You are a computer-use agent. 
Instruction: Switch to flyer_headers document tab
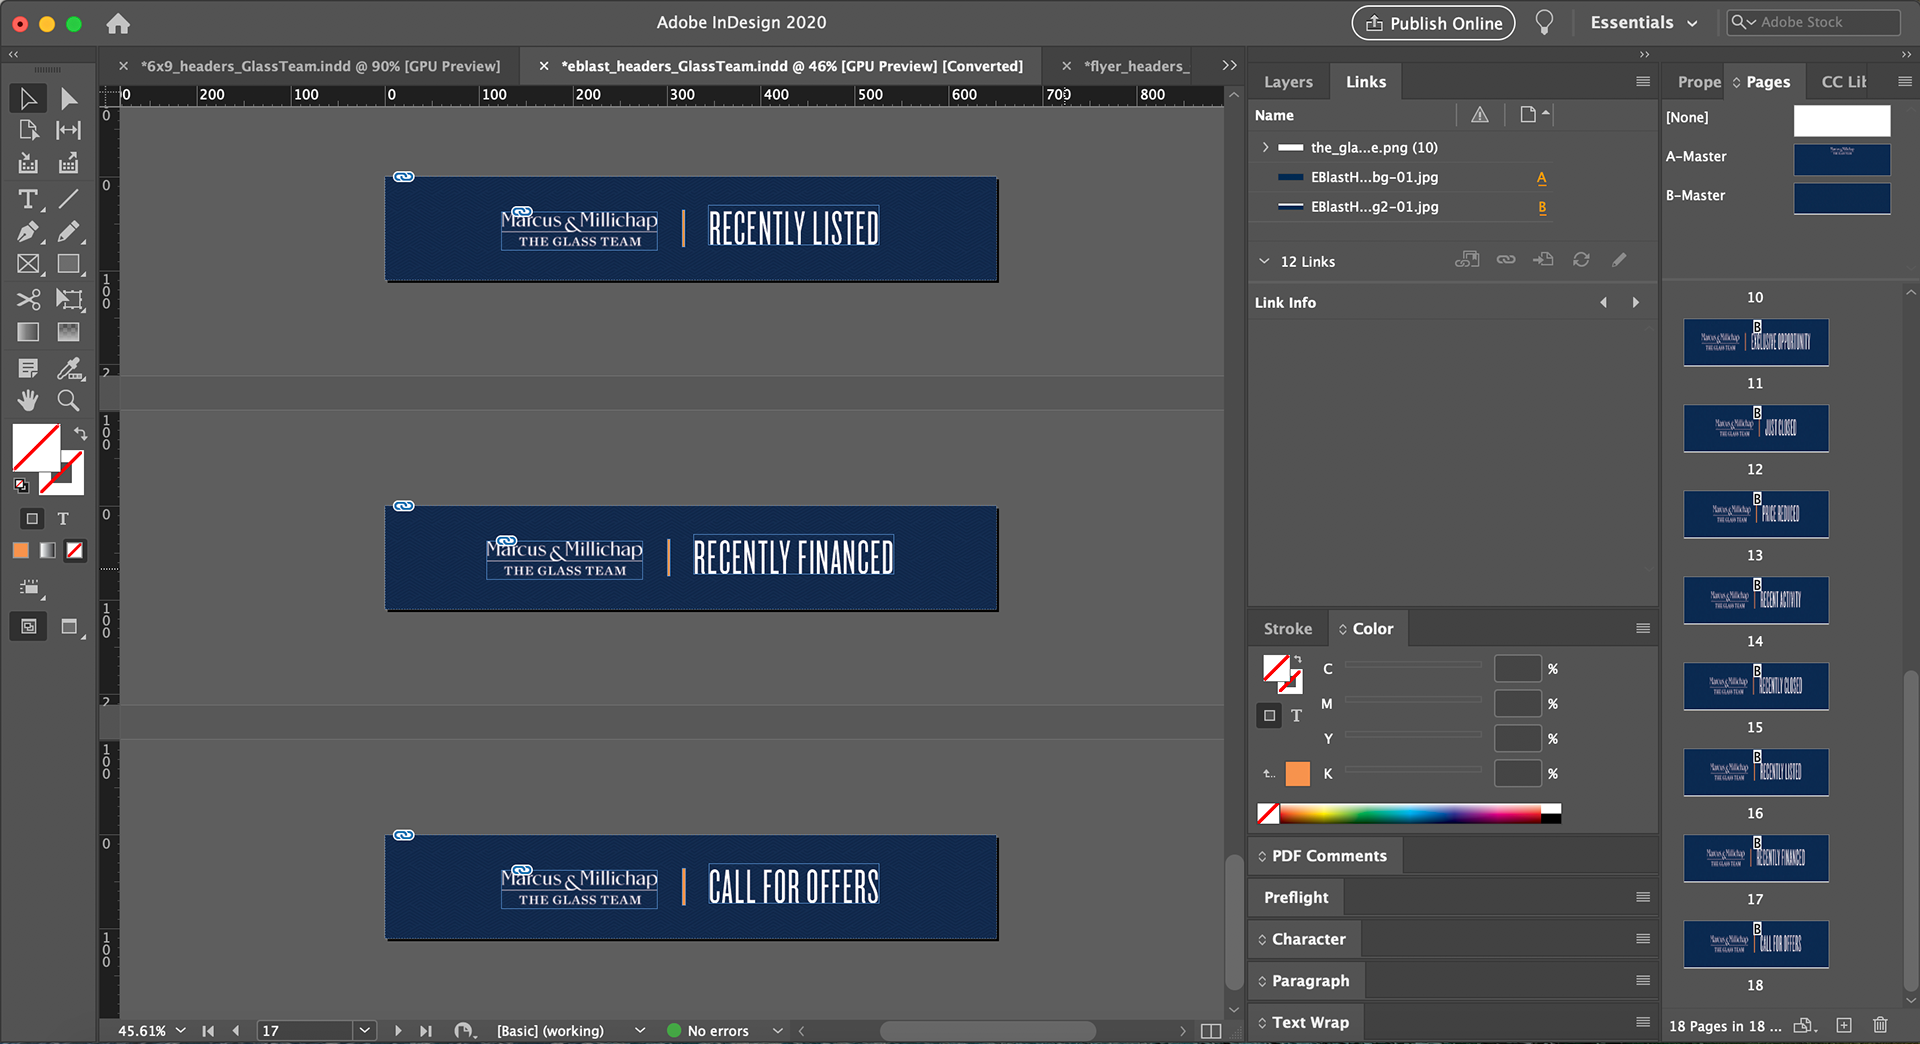click(x=1136, y=66)
